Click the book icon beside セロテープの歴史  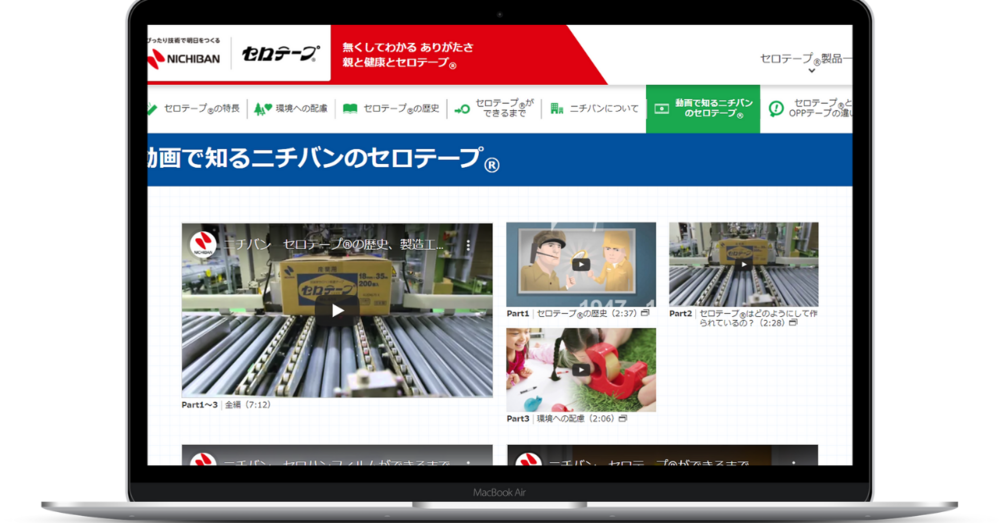pyautogui.click(x=350, y=109)
